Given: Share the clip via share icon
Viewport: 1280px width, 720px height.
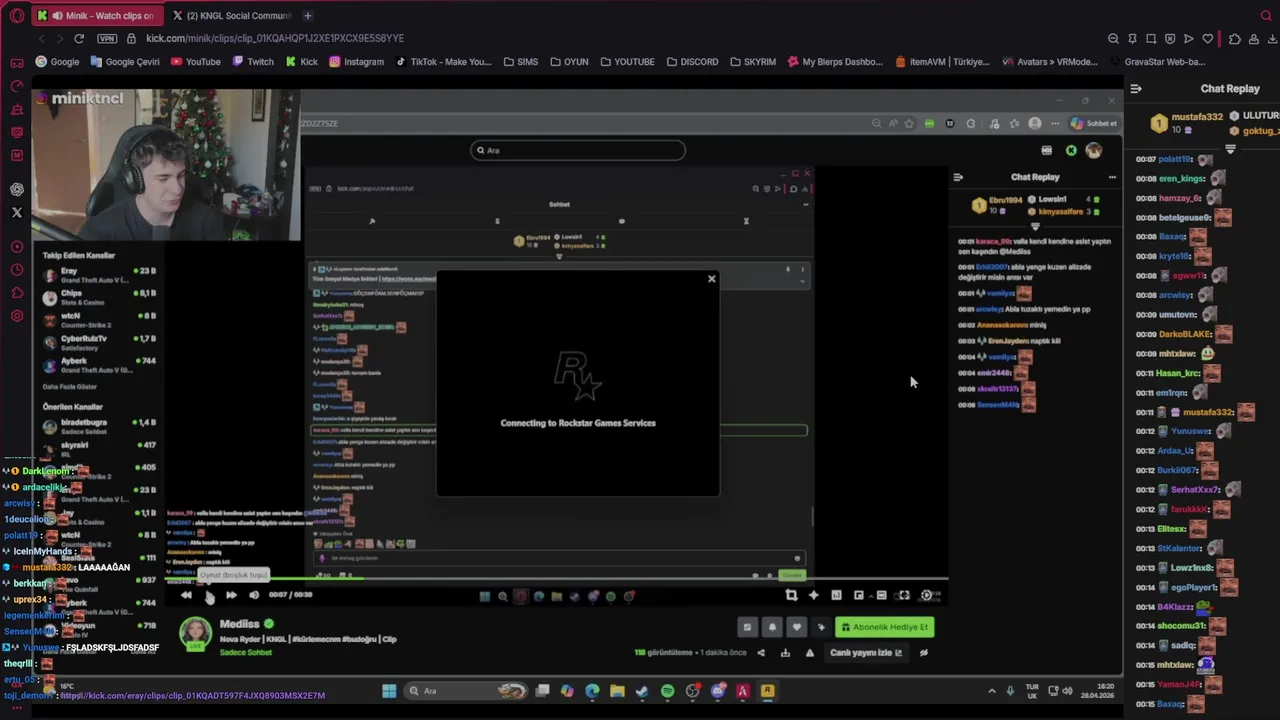Looking at the screenshot, I should (761, 653).
